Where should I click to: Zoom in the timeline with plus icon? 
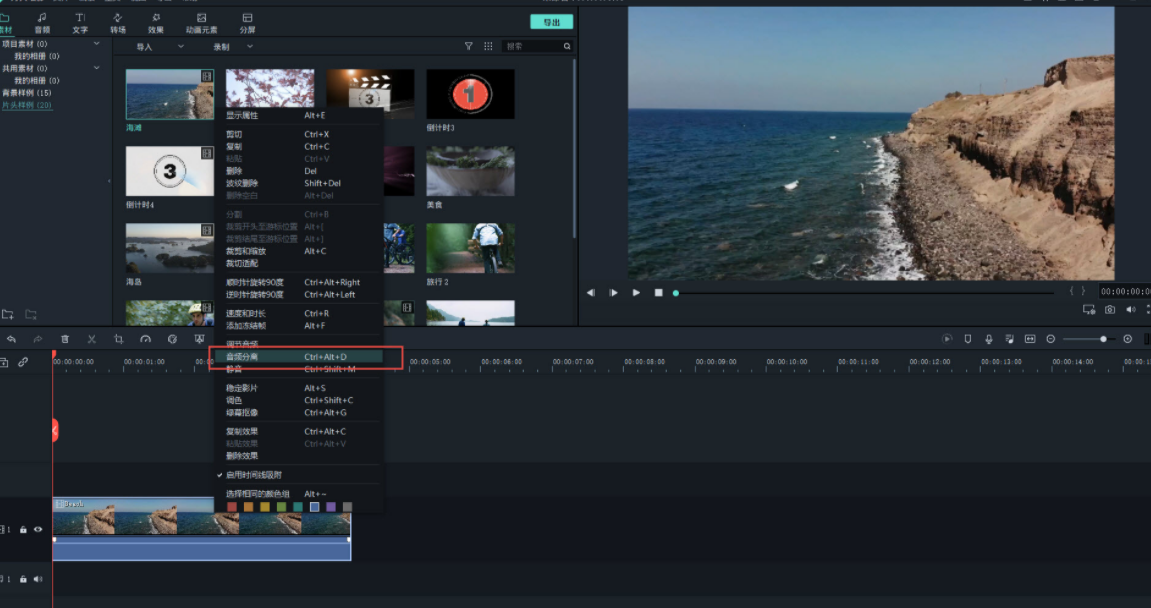pos(1128,339)
